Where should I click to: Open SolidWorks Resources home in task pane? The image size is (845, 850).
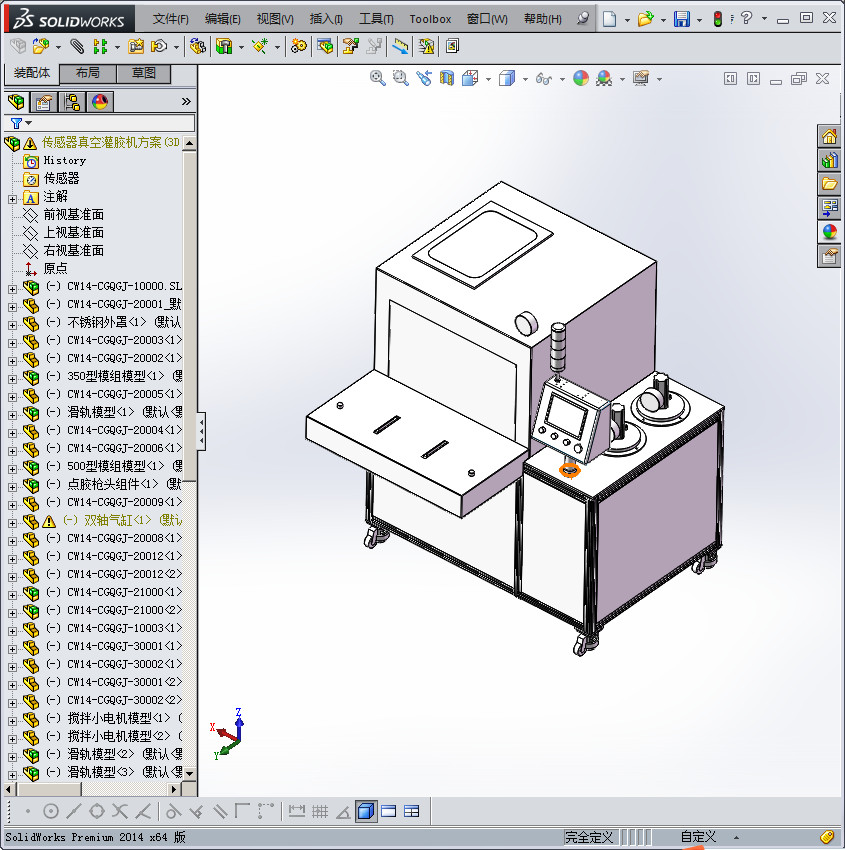tap(829, 137)
